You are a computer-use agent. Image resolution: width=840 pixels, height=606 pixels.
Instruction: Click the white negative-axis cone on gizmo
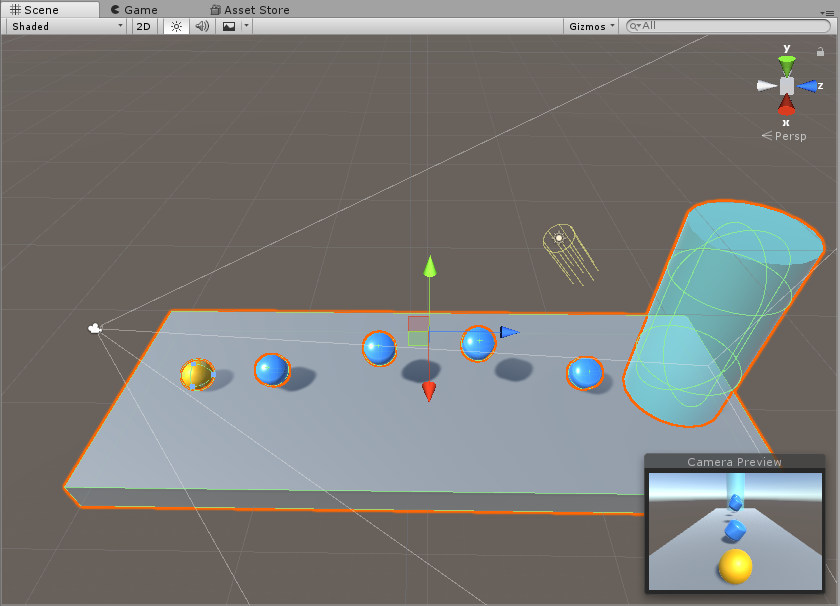tap(767, 86)
